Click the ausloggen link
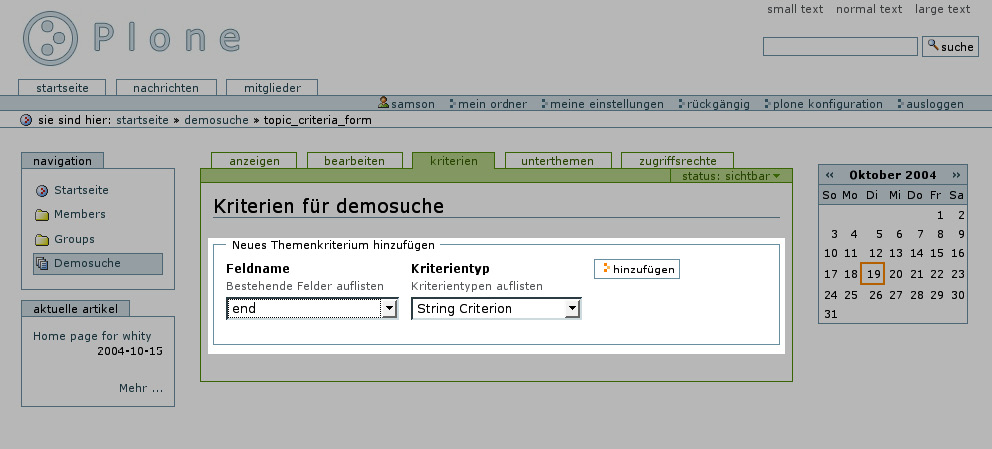This screenshot has height=449, width=992. [934, 104]
